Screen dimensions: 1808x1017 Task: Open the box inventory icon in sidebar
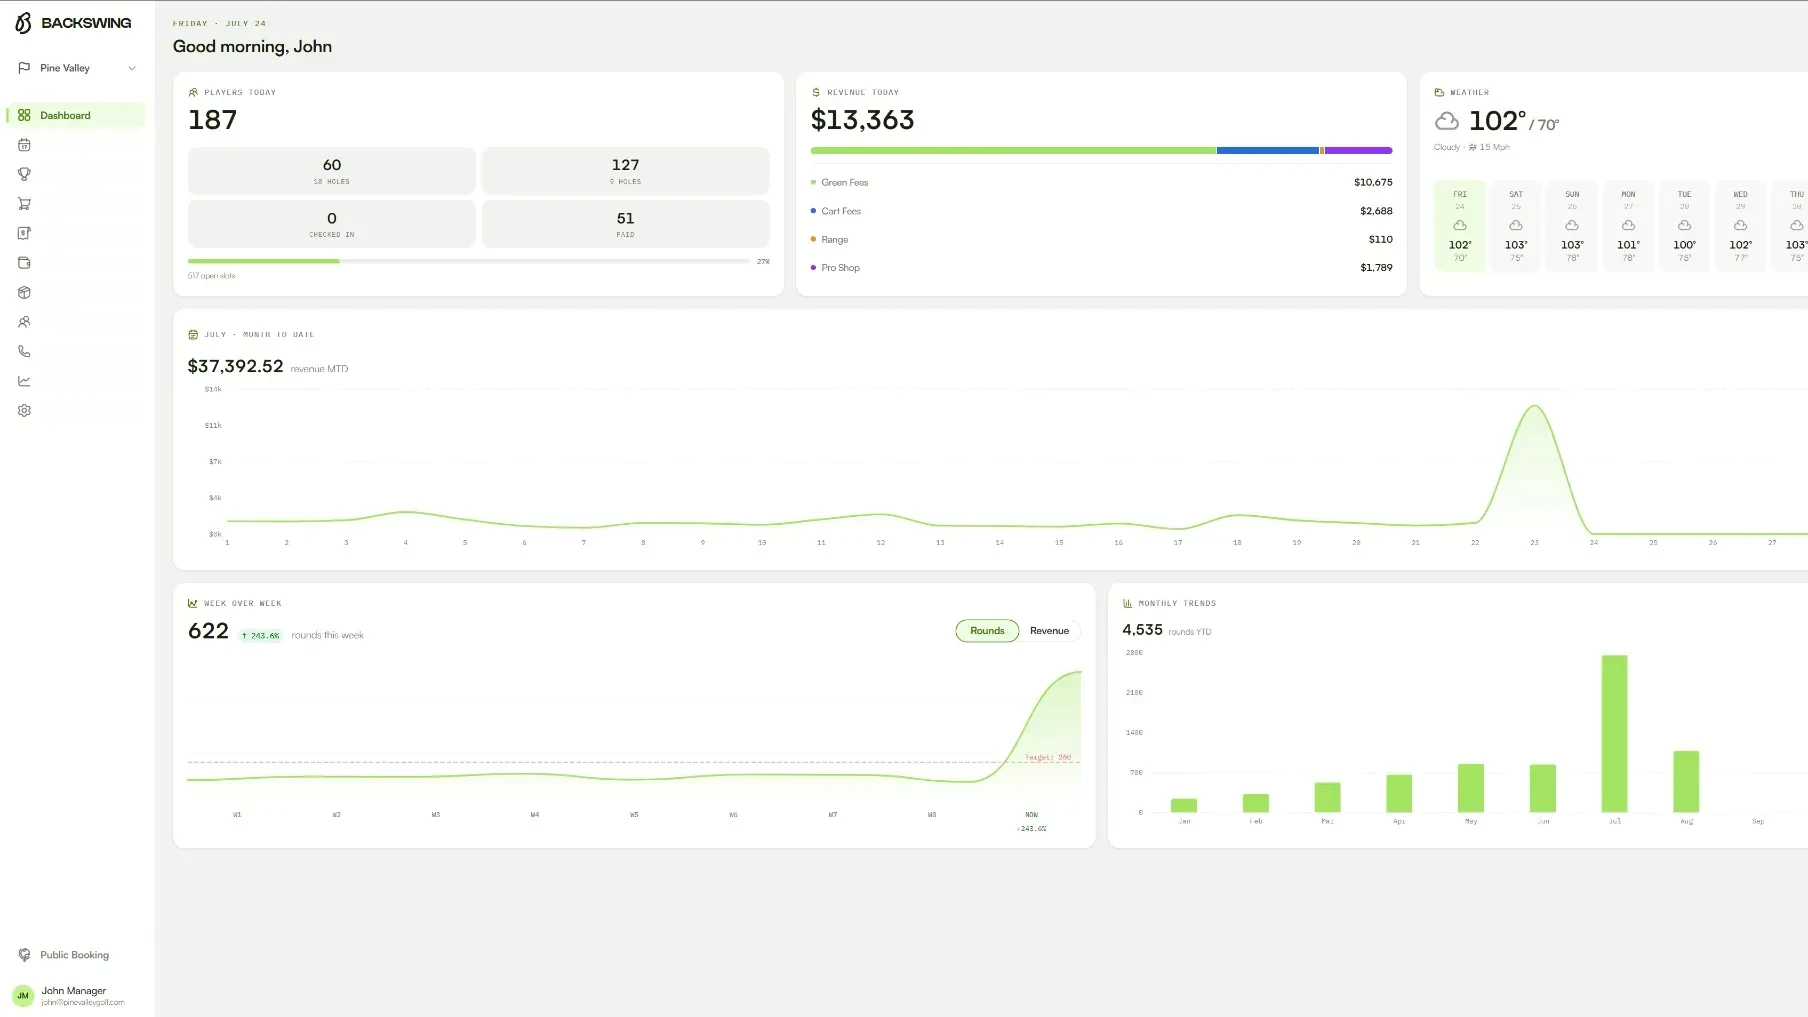(x=24, y=293)
